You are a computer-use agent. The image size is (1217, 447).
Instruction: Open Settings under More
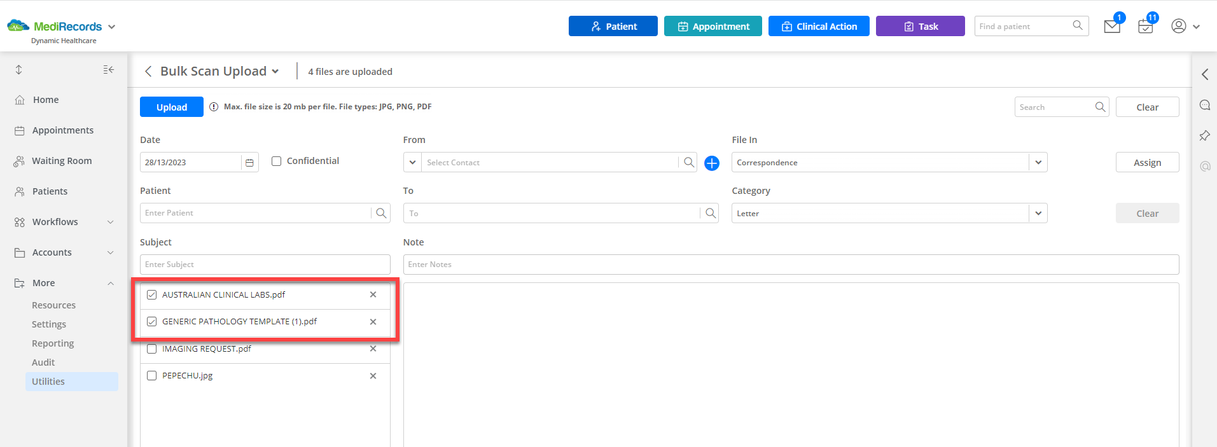pos(49,324)
